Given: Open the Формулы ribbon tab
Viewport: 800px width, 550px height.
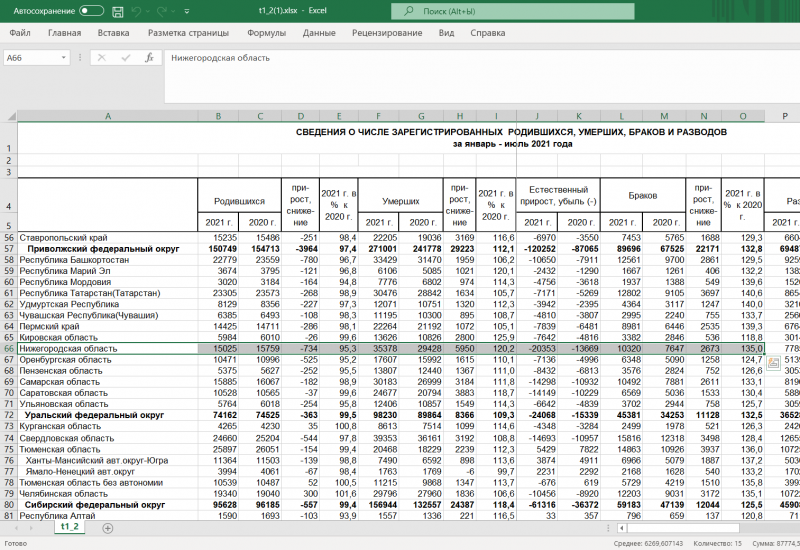Looking at the screenshot, I should 266,33.
